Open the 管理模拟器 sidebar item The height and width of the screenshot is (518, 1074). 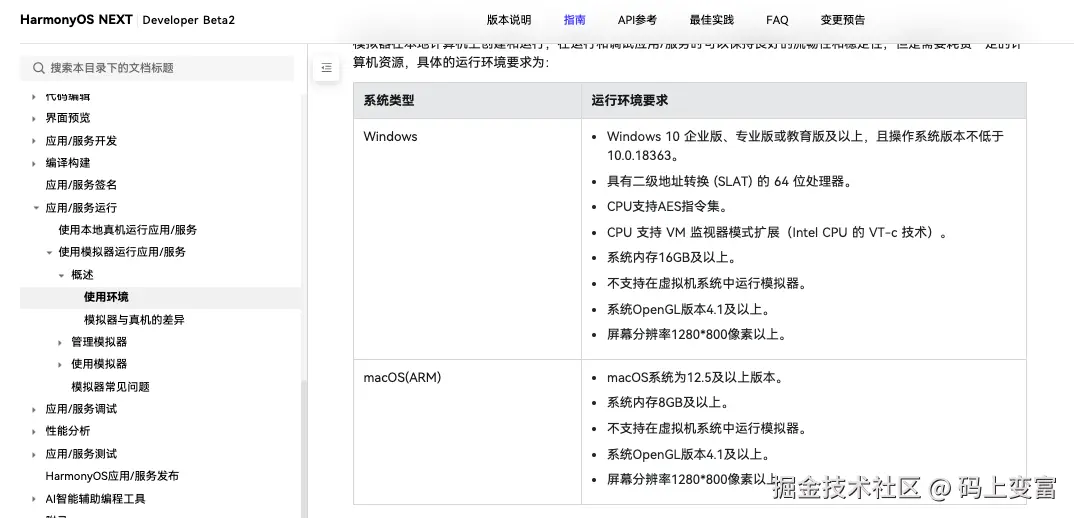pyautogui.click(x=99, y=342)
